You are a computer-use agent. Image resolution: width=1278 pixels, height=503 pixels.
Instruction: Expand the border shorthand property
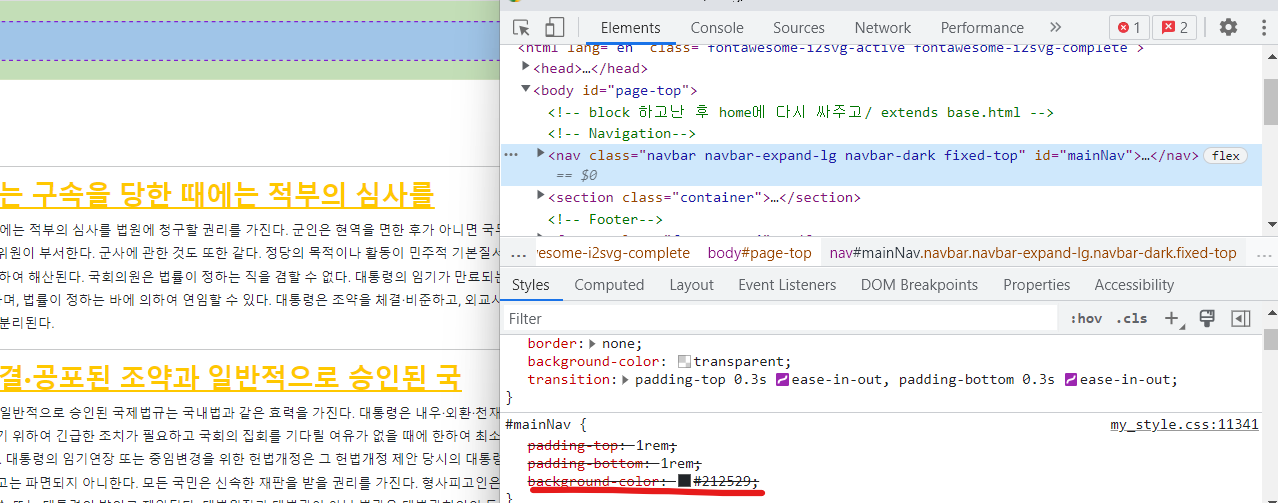(593, 343)
